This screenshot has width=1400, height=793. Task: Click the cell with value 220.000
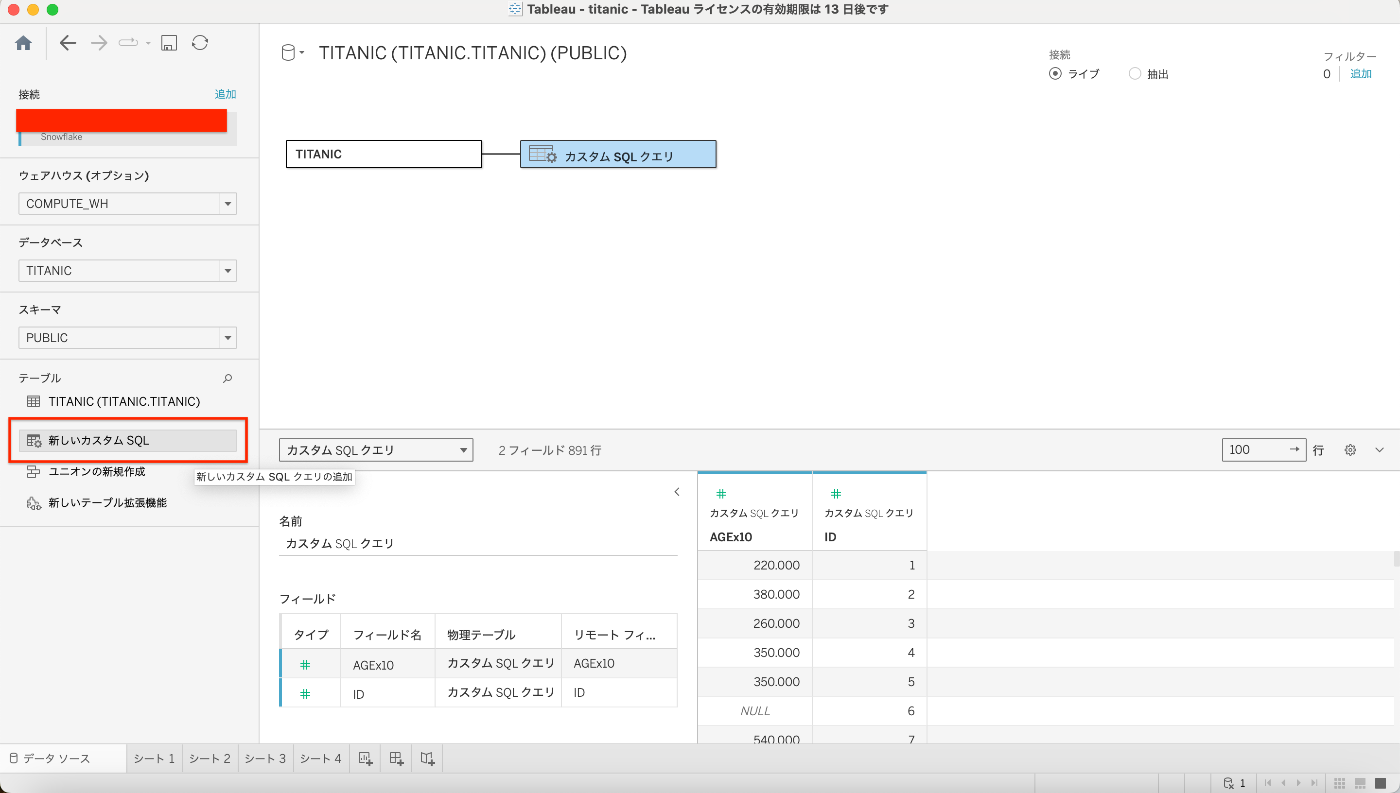tap(755, 565)
